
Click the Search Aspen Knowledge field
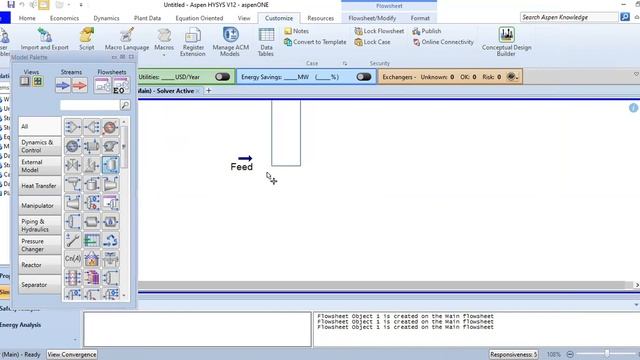click(x=569, y=17)
